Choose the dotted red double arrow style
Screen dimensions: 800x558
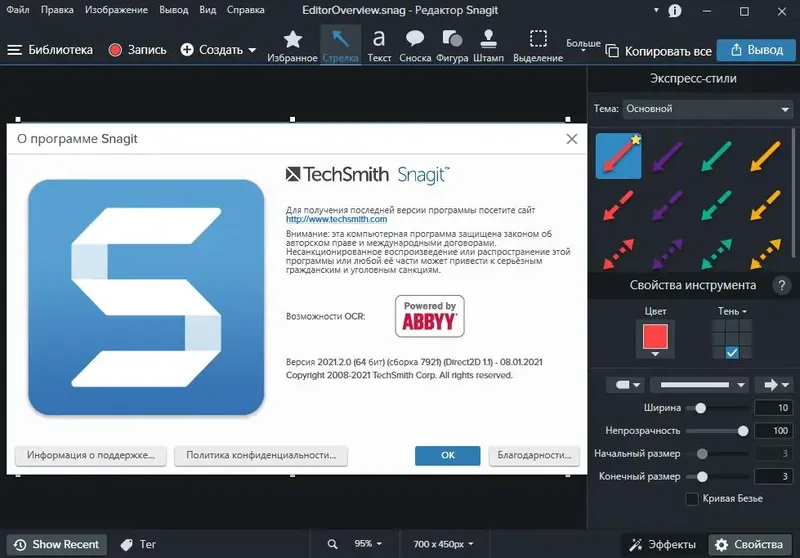[x=618, y=253]
